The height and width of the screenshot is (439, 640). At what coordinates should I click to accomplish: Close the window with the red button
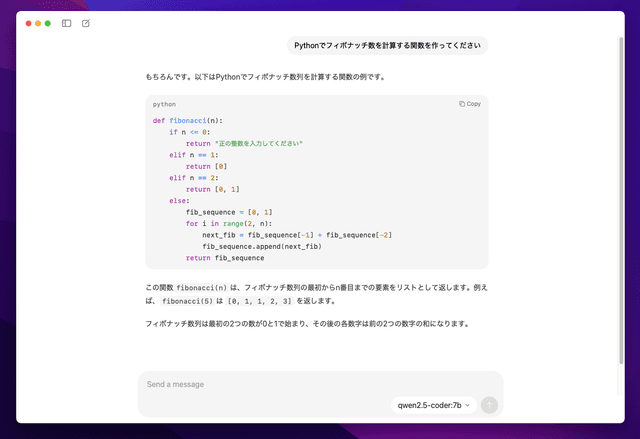tap(29, 23)
